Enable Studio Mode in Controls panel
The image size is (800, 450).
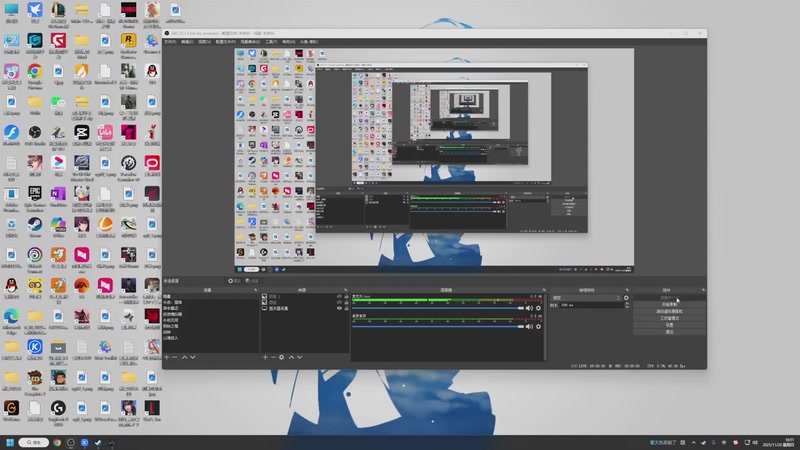669,318
